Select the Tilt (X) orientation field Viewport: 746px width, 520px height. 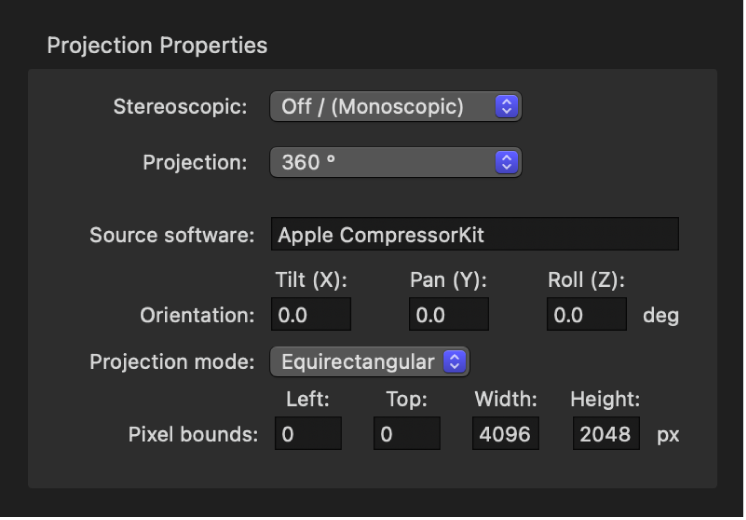310,315
